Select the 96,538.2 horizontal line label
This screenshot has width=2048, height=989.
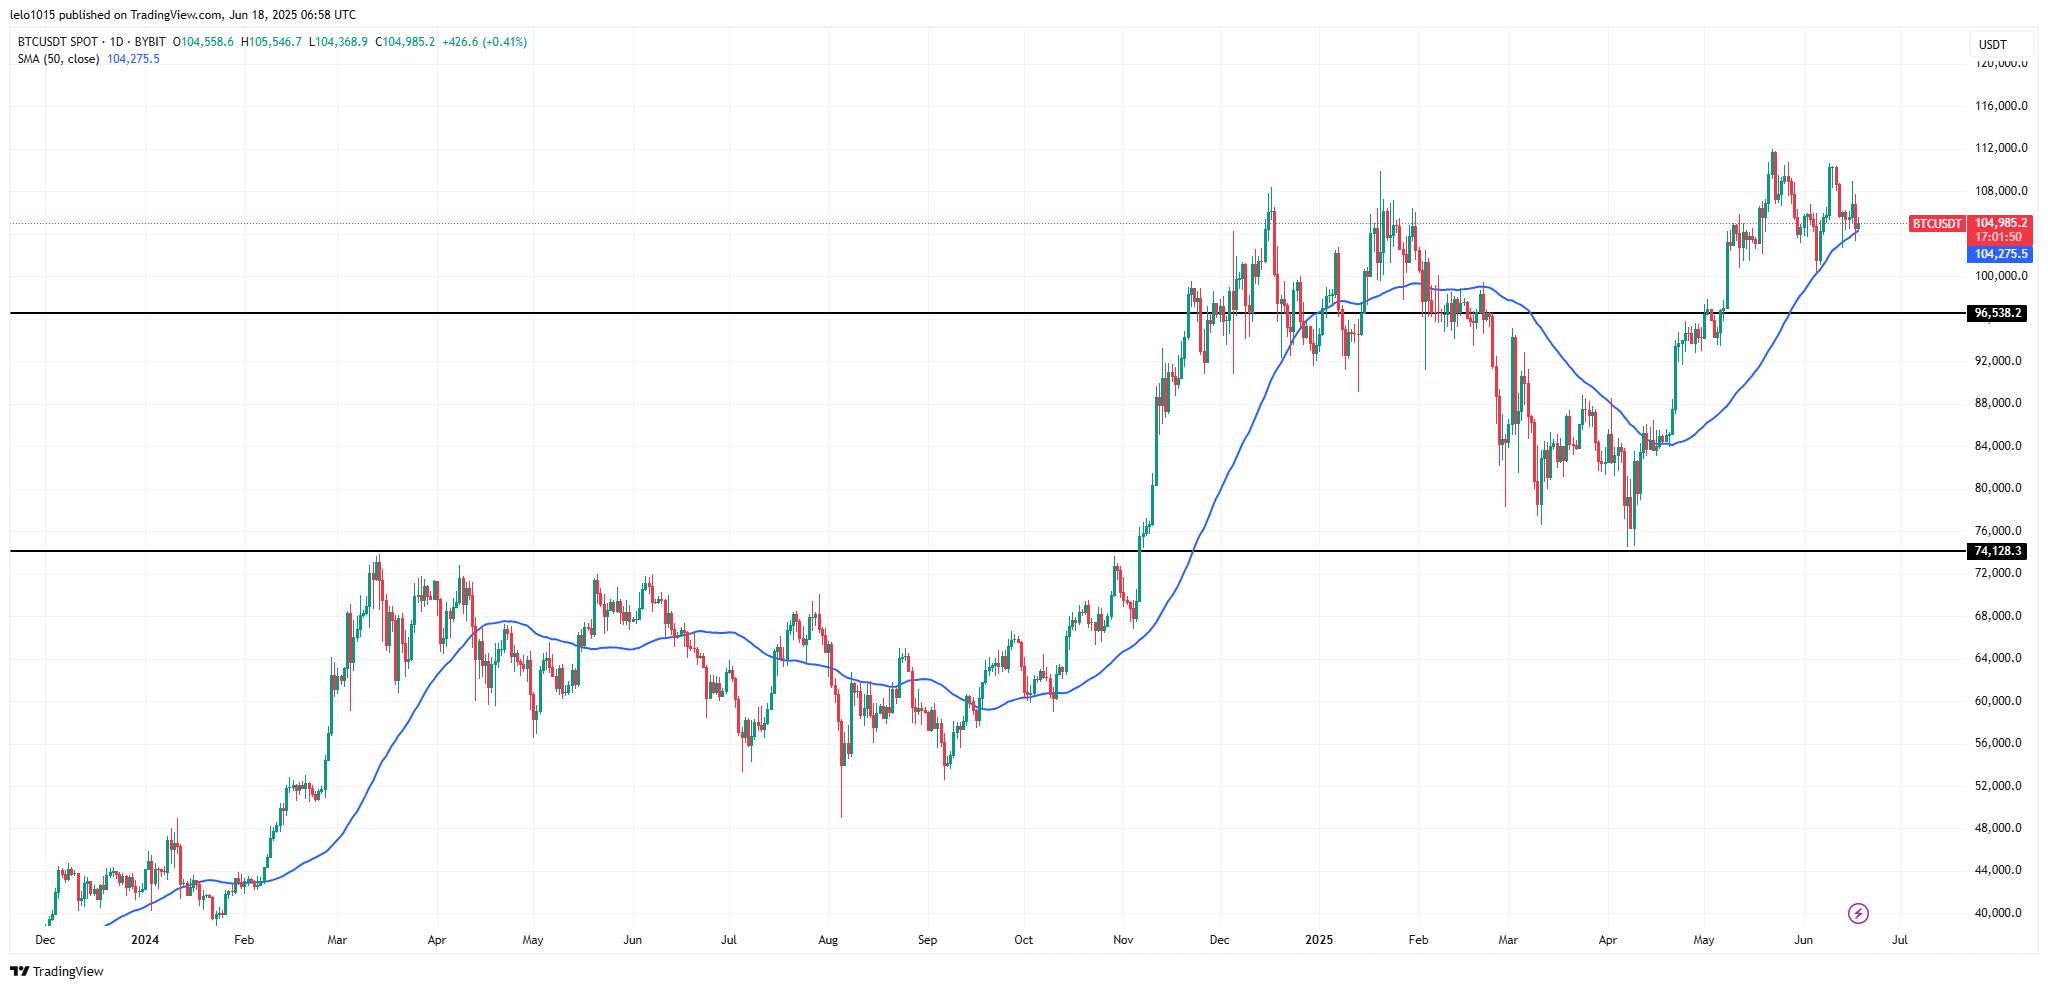[x=1997, y=313]
